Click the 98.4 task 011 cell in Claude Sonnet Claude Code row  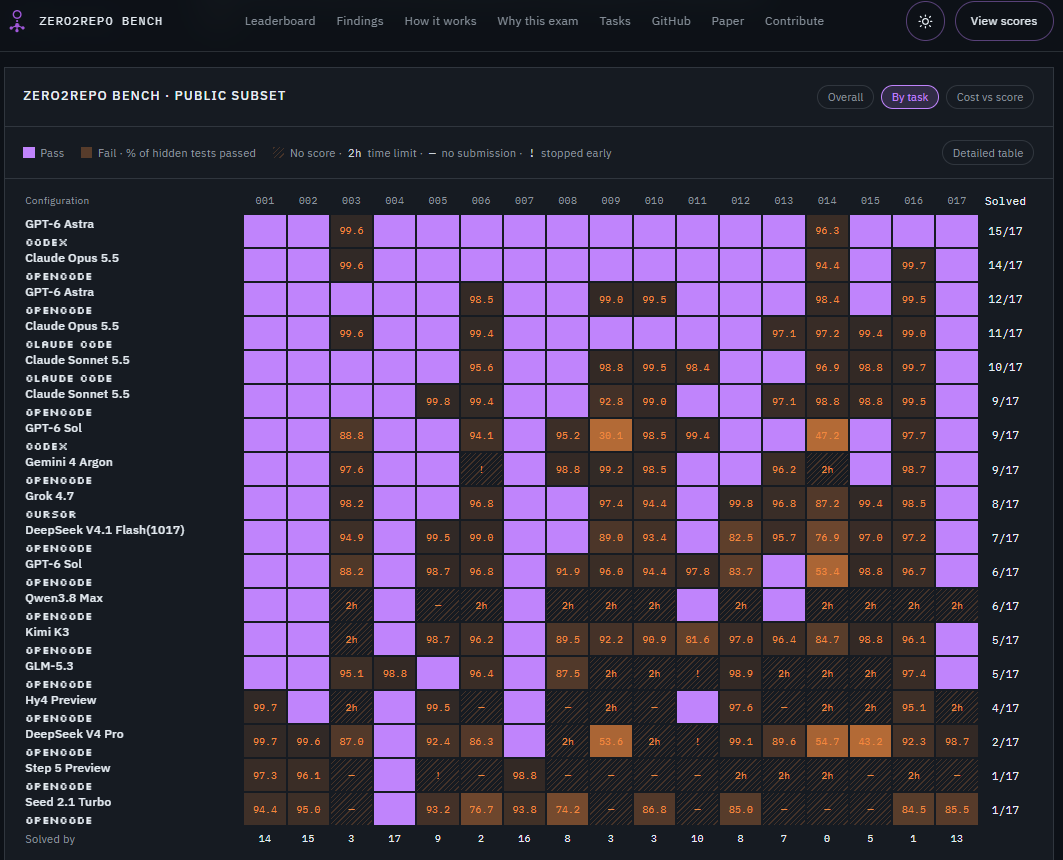pyautogui.click(x=697, y=367)
